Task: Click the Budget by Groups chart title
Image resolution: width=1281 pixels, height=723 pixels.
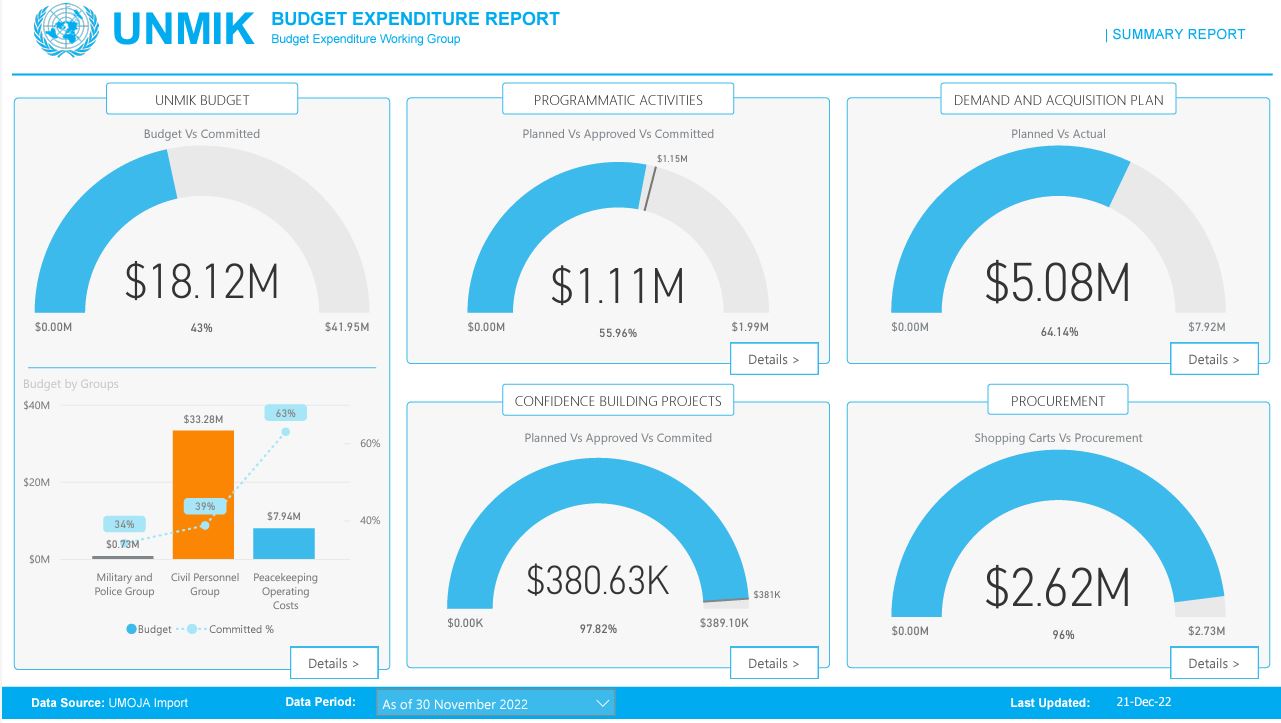Action: (x=71, y=384)
